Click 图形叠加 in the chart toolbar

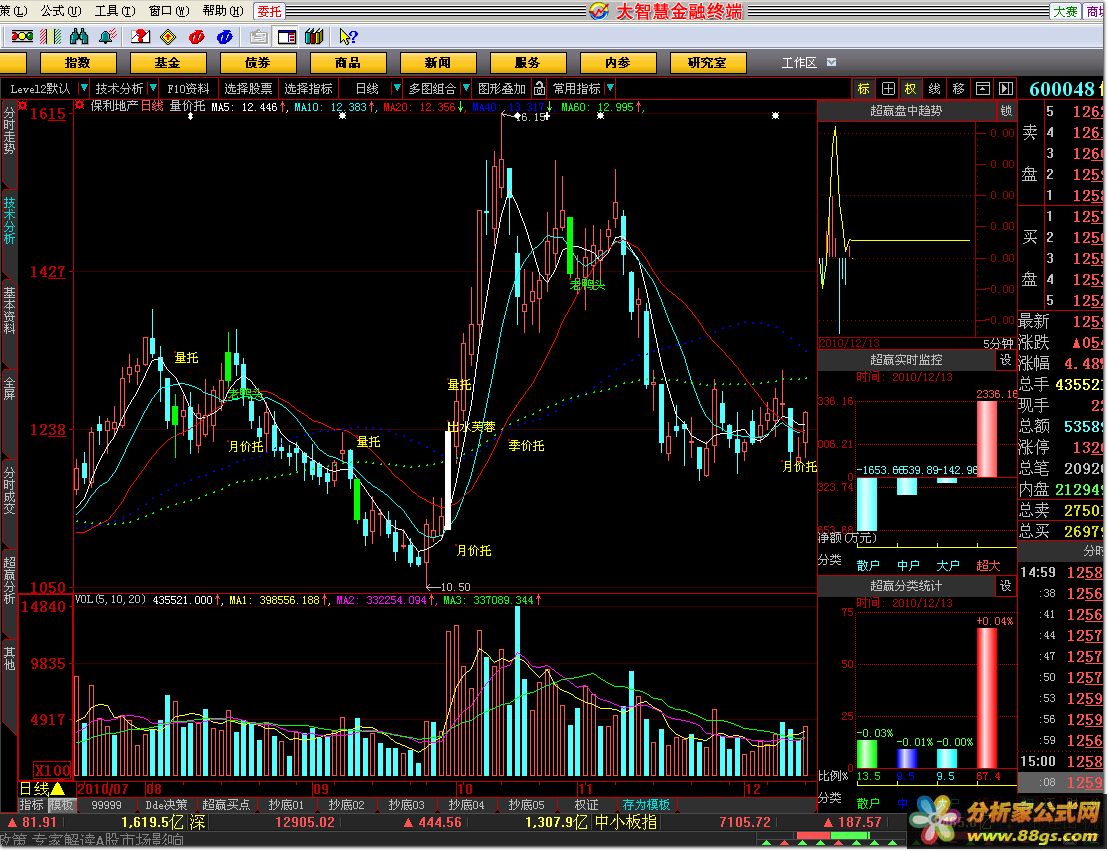pos(502,88)
